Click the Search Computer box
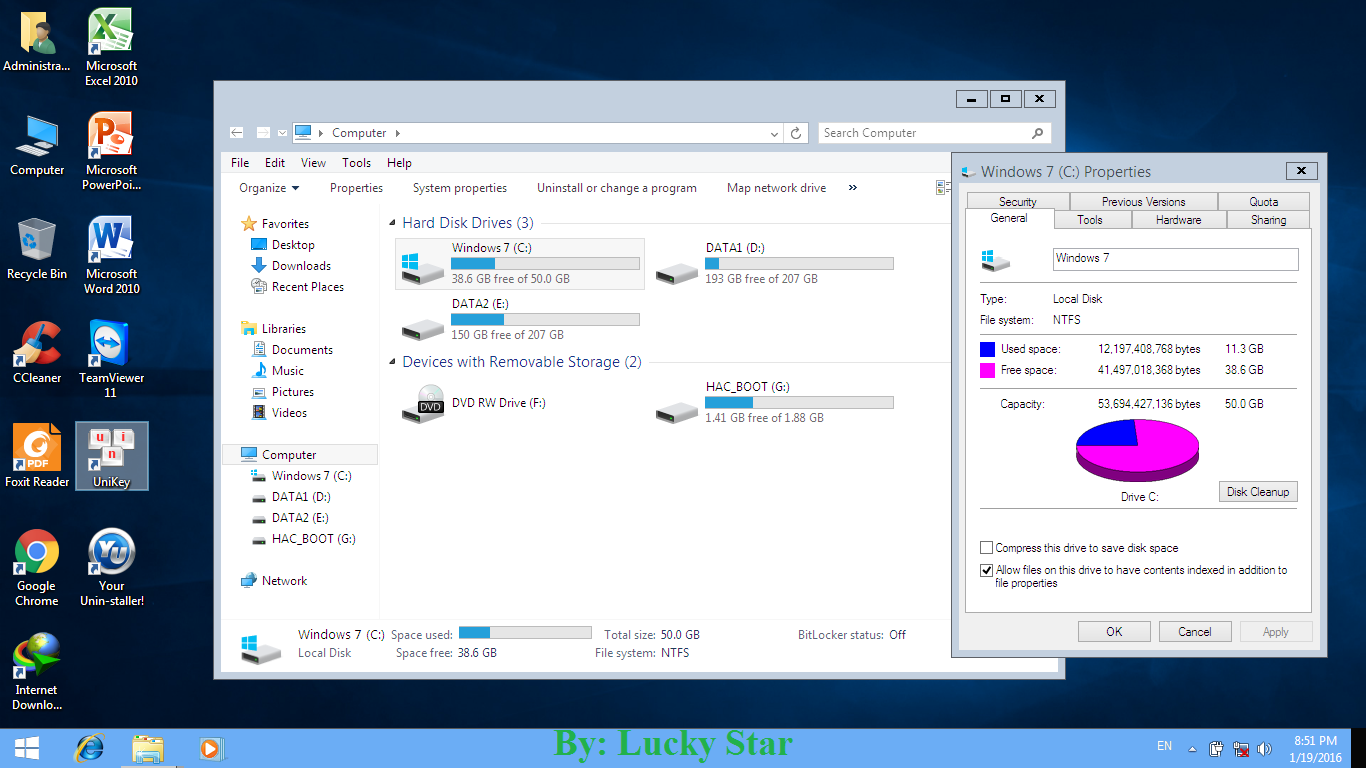This screenshot has width=1366, height=768. tap(935, 133)
